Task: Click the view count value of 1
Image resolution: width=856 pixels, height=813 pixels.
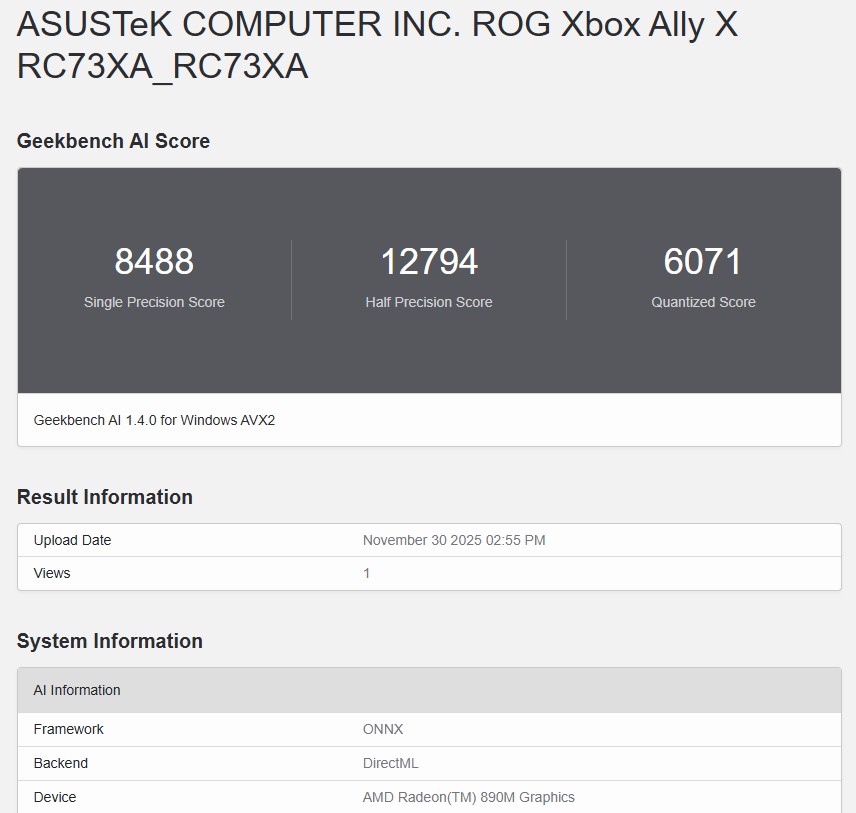Action: tap(366, 573)
